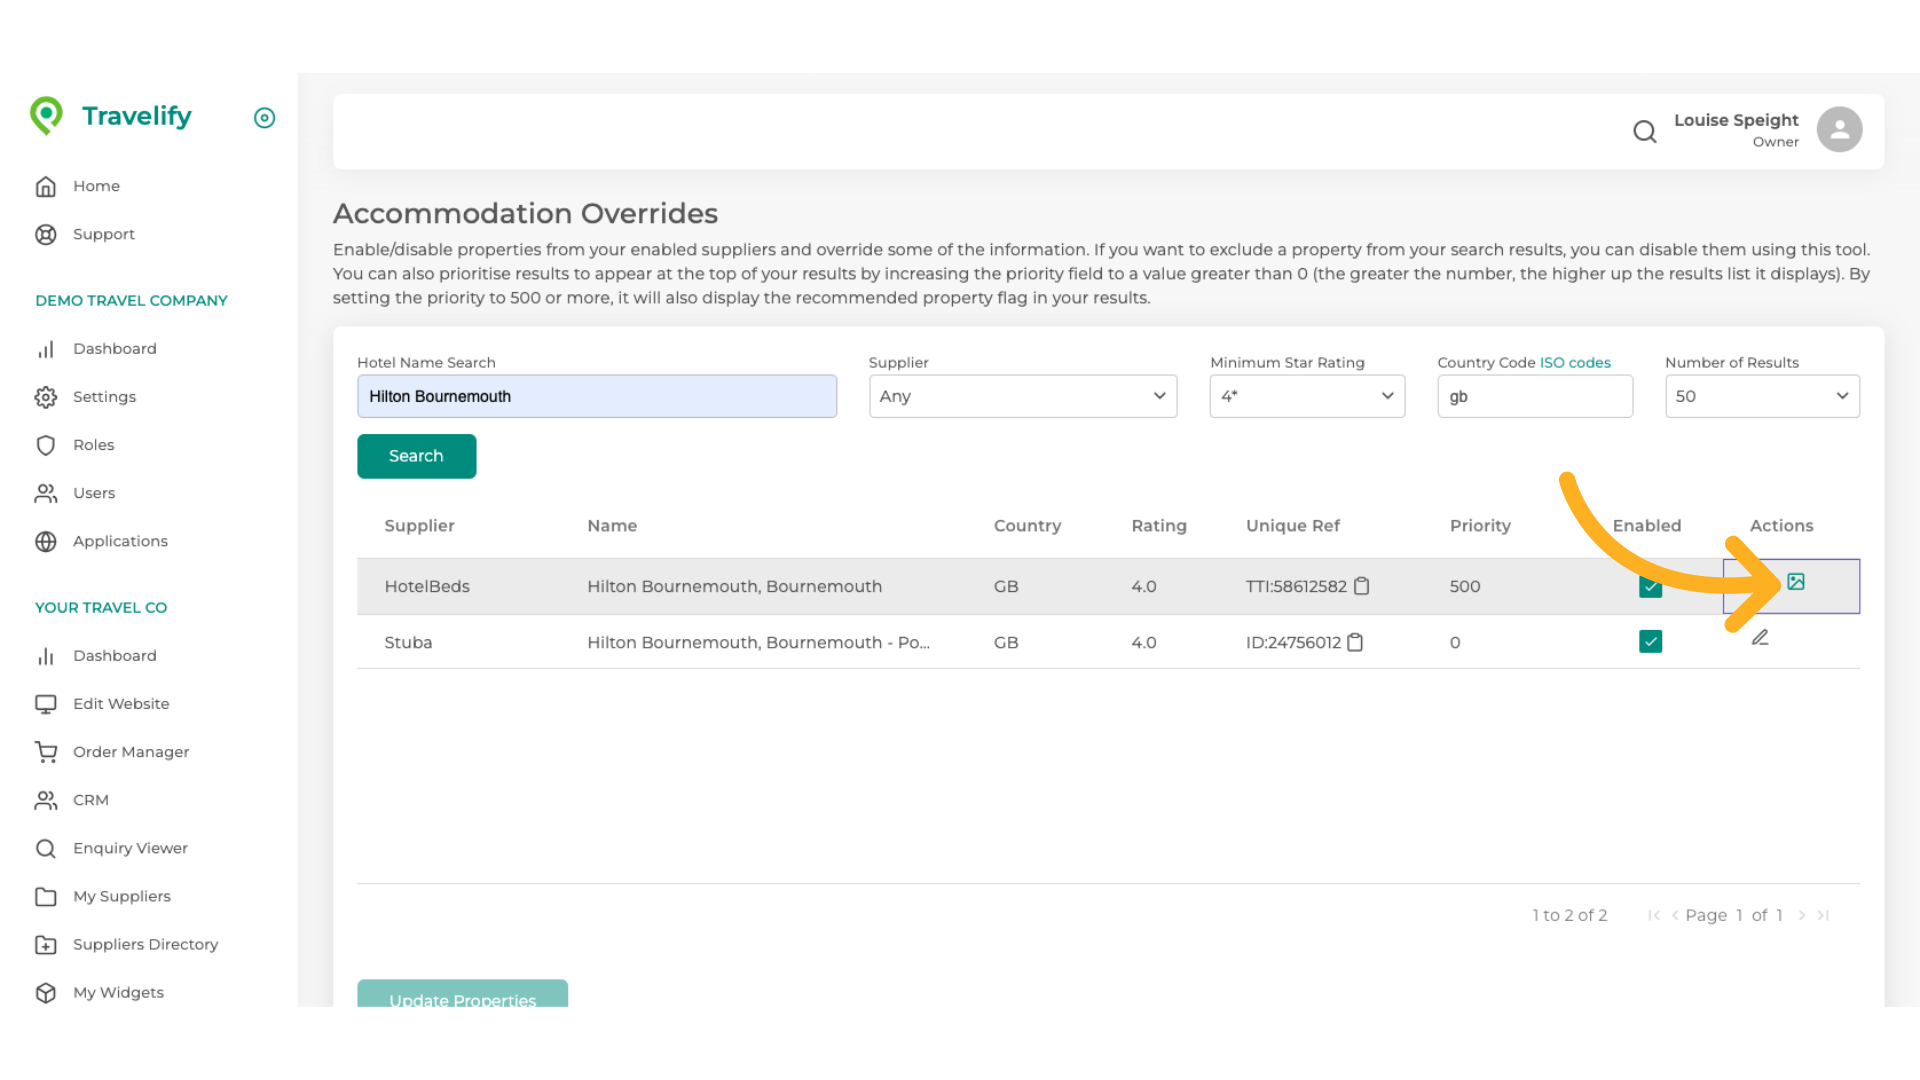Click the Hotel Name Search field
This screenshot has width=1920, height=1080.
point(596,396)
